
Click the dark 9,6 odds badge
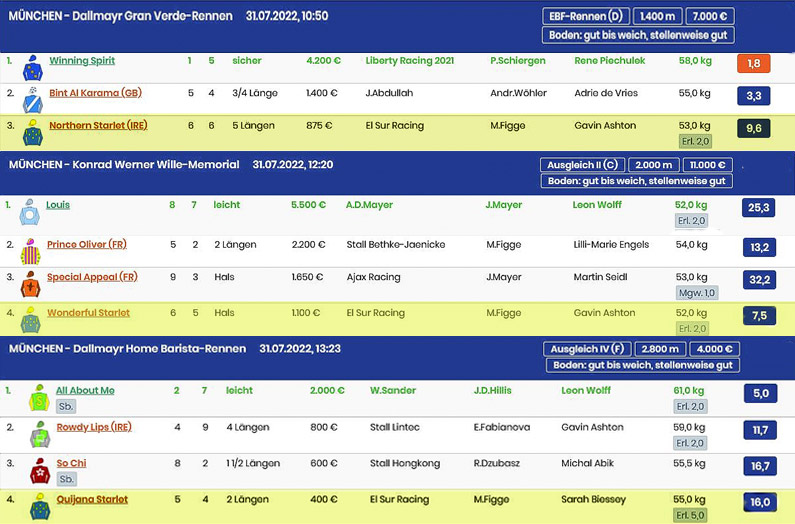(x=753, y=128)
